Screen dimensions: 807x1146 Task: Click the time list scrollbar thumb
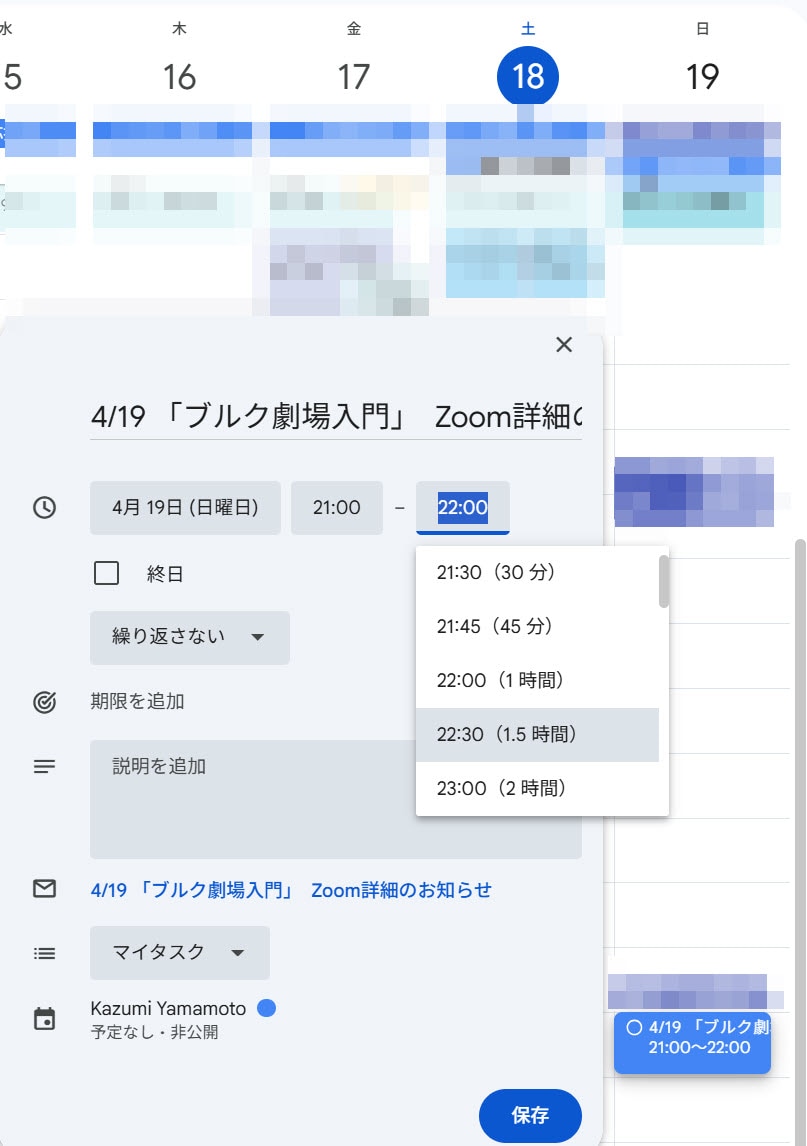(x=664, y=581)
